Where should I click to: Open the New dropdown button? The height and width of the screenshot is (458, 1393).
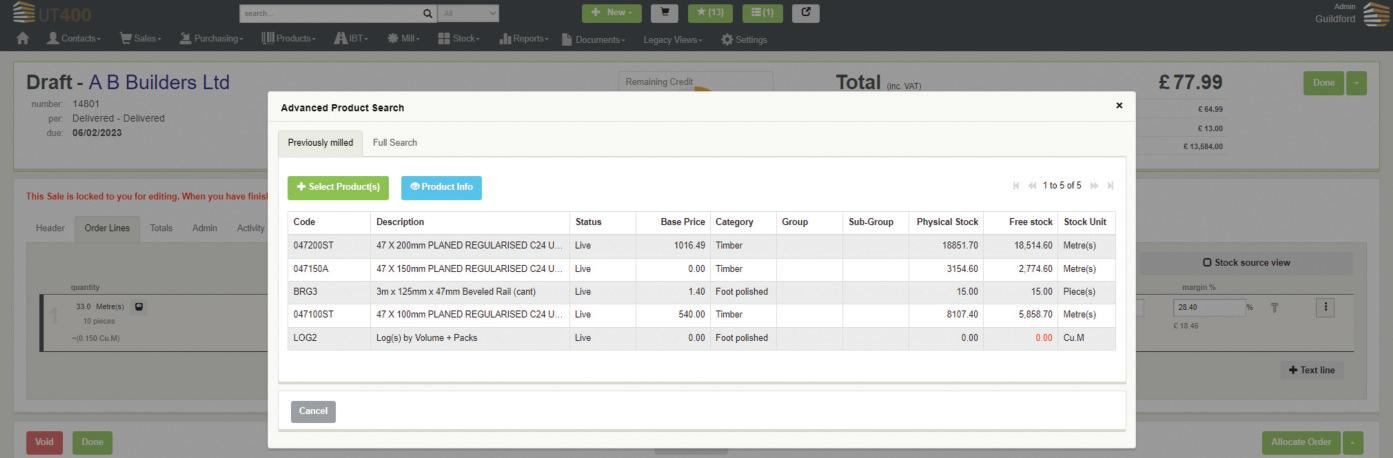[x=612, y=13]
